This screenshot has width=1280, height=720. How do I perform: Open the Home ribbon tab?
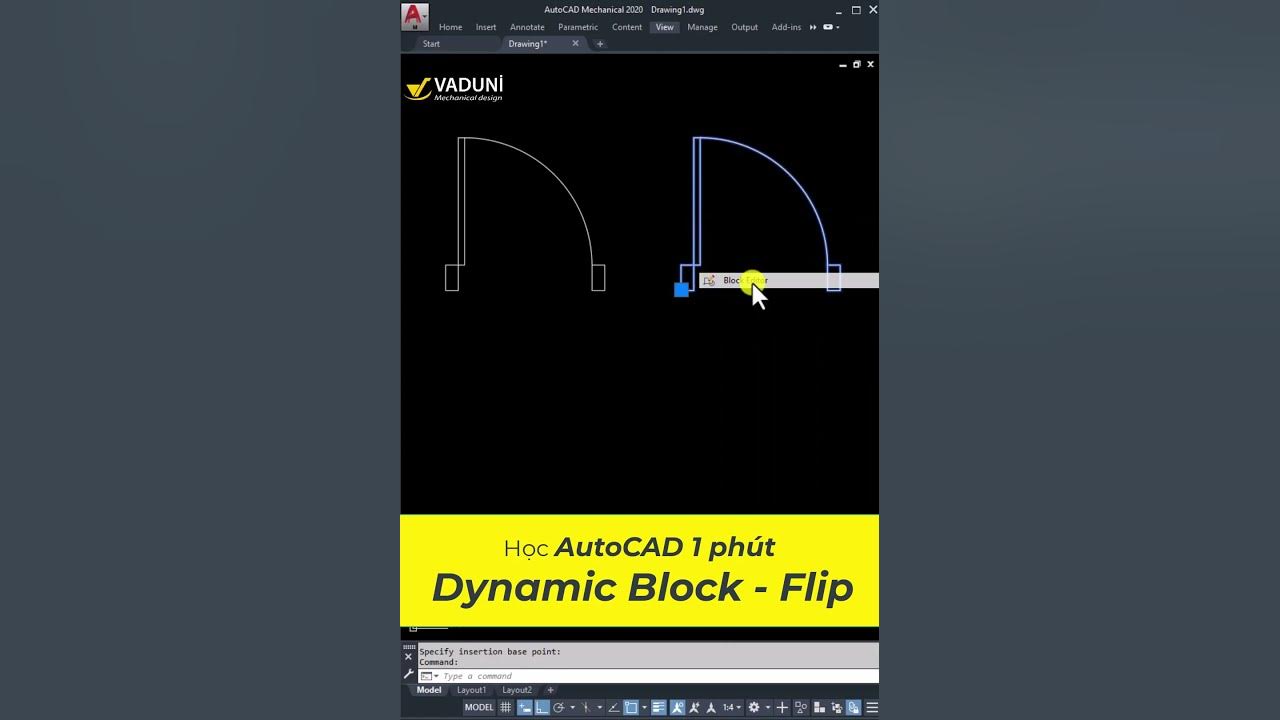tap(450, 27)
